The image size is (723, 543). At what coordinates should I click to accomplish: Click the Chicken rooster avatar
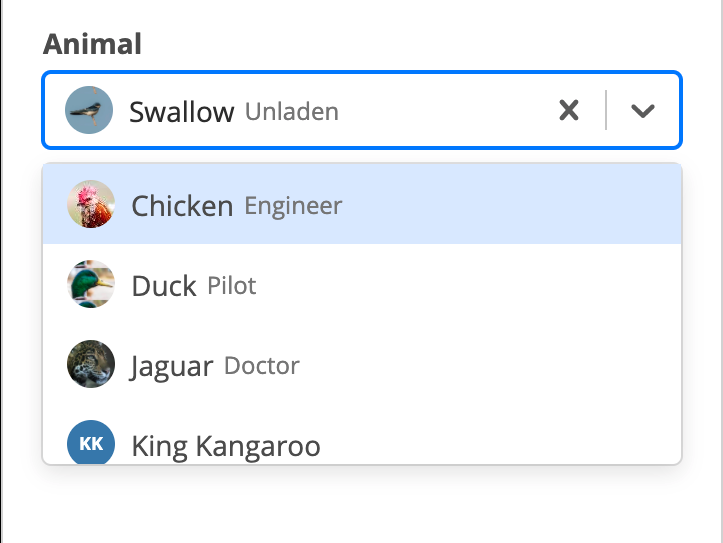(91, 205)
